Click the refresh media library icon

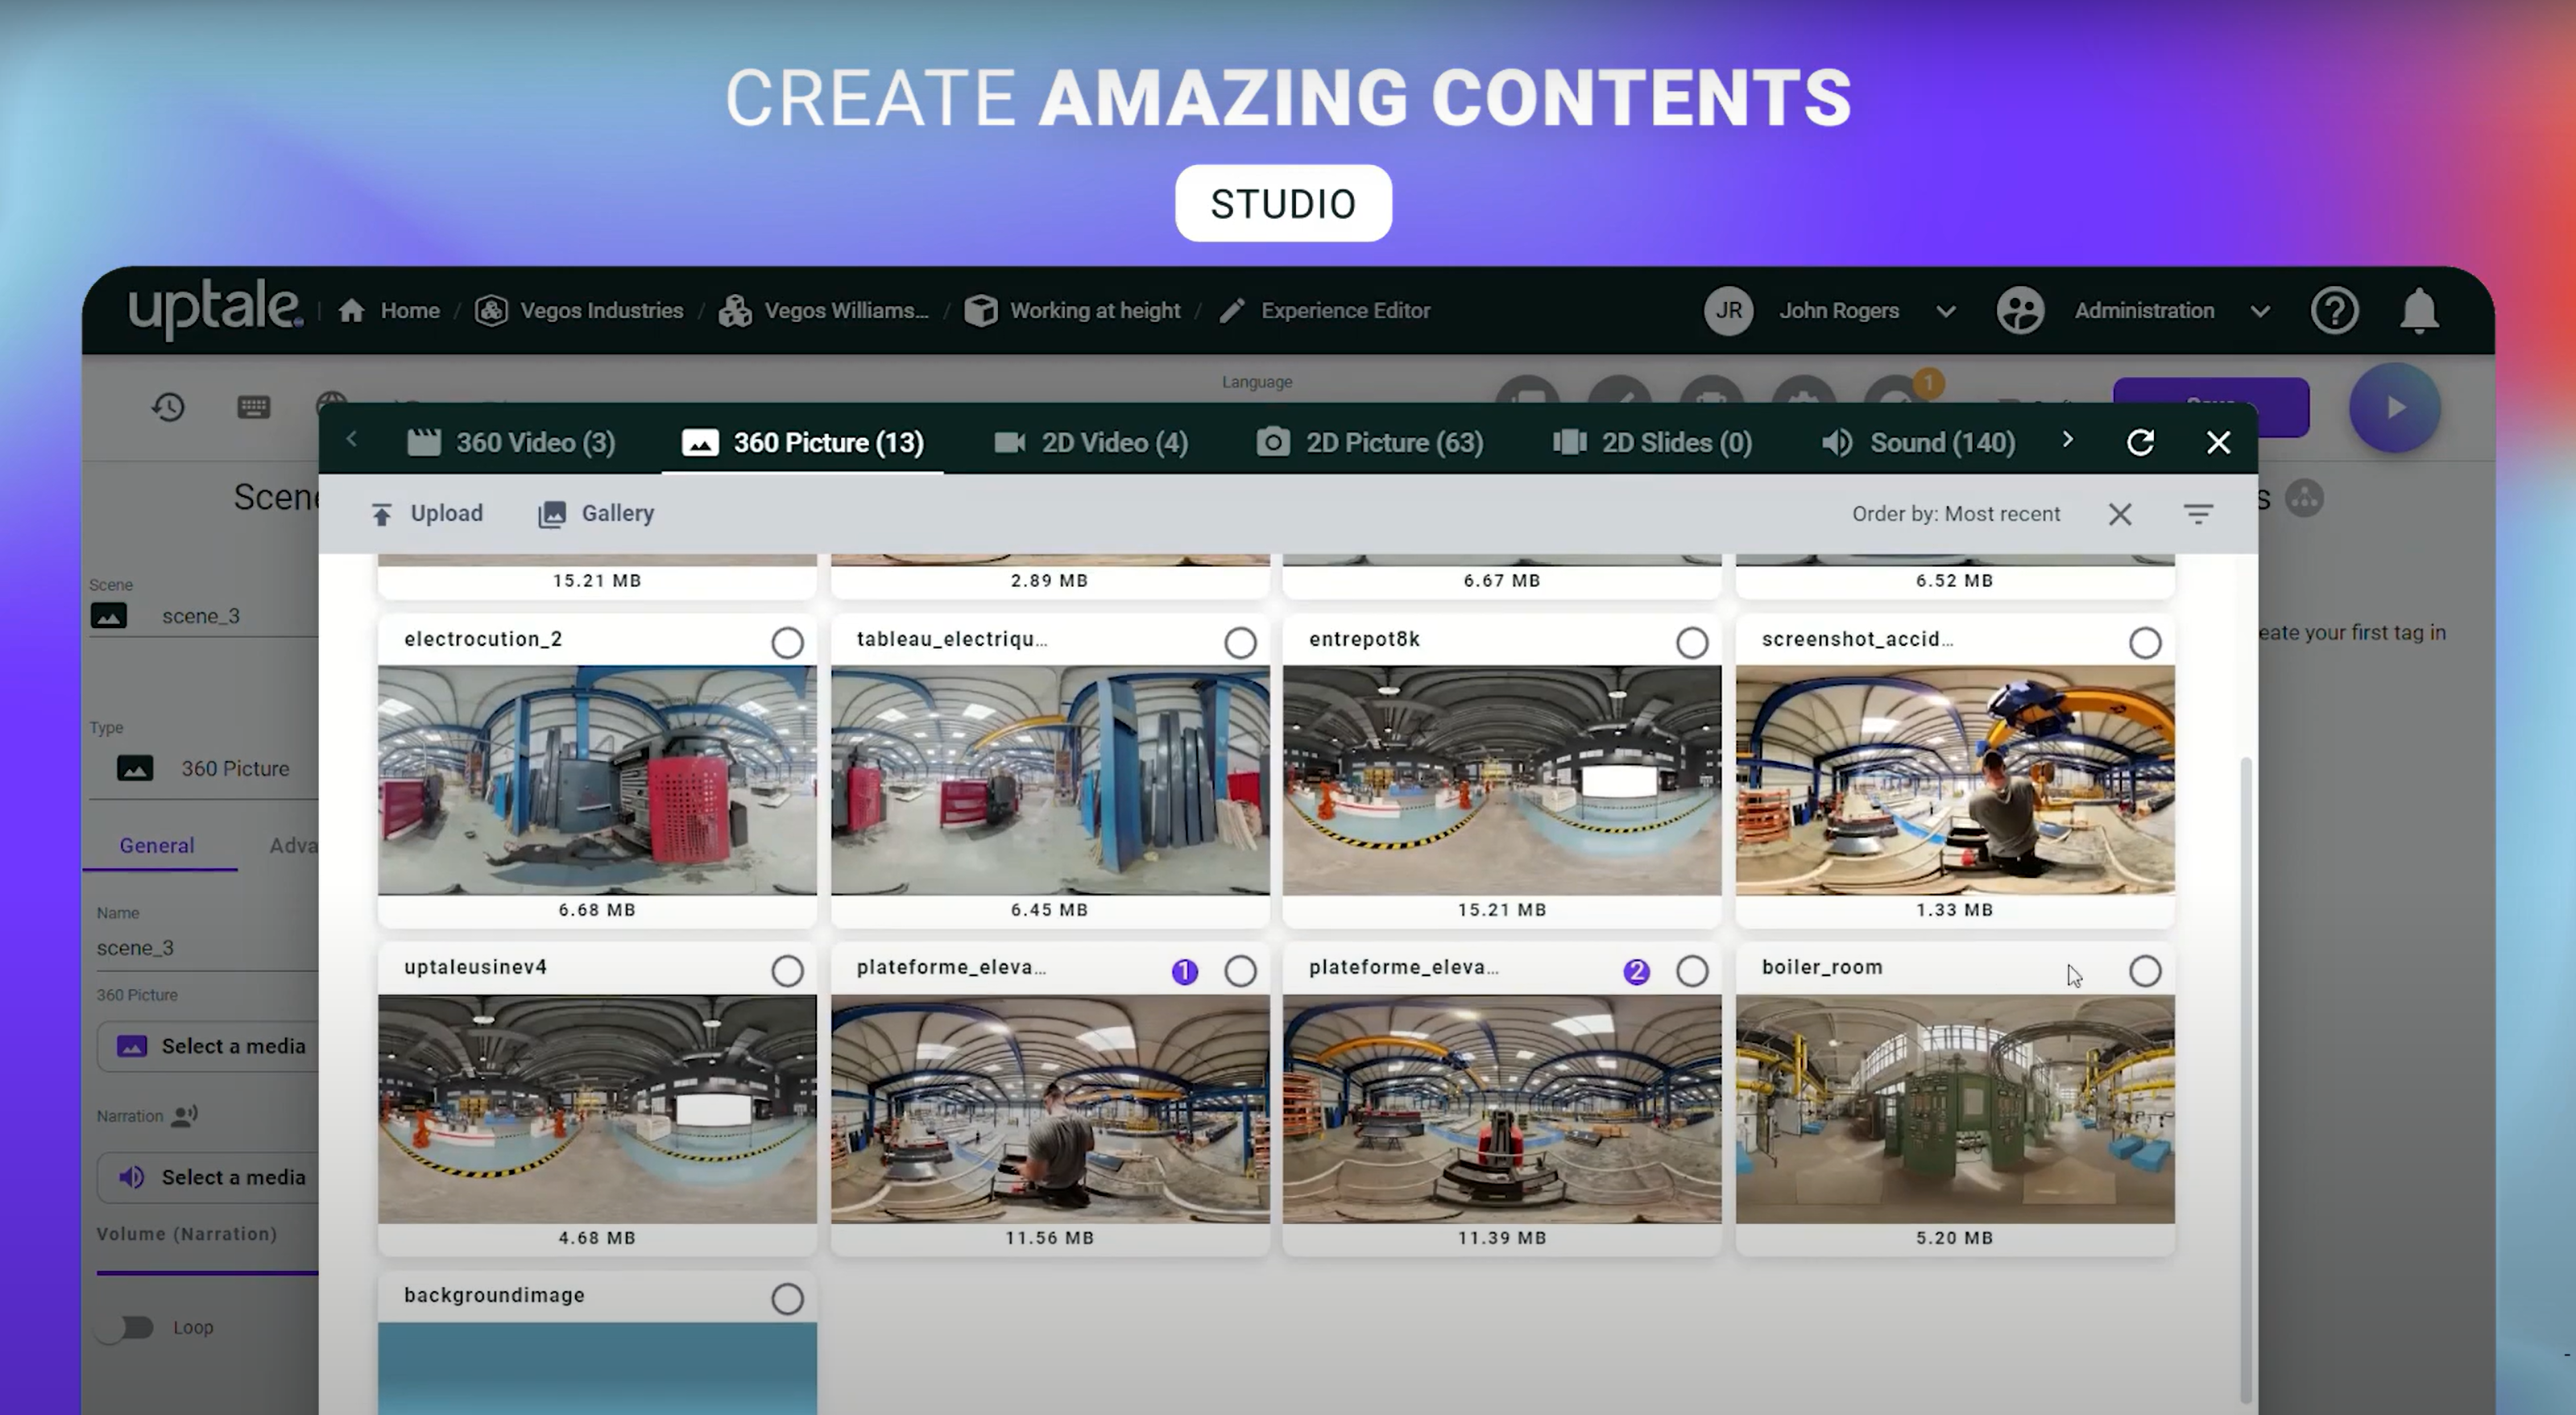[2140, 442]
